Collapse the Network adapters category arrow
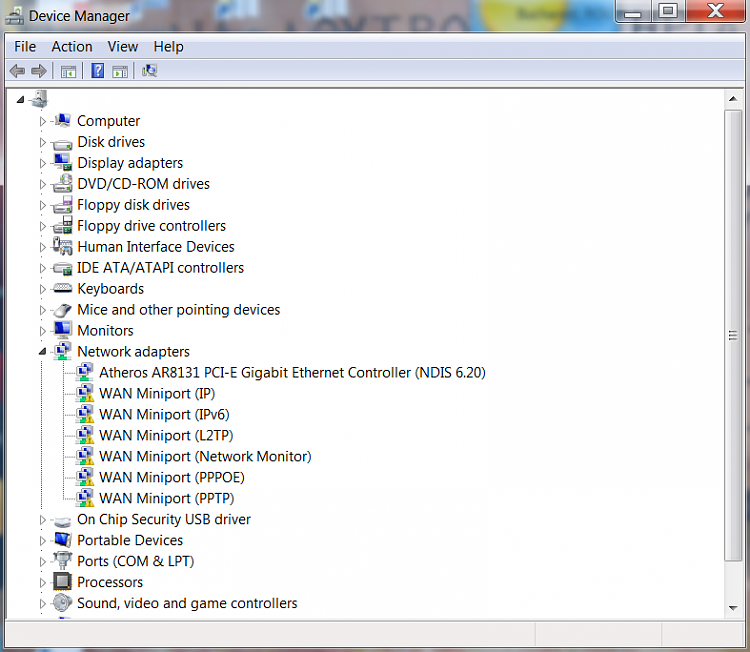 click(43, 352)
